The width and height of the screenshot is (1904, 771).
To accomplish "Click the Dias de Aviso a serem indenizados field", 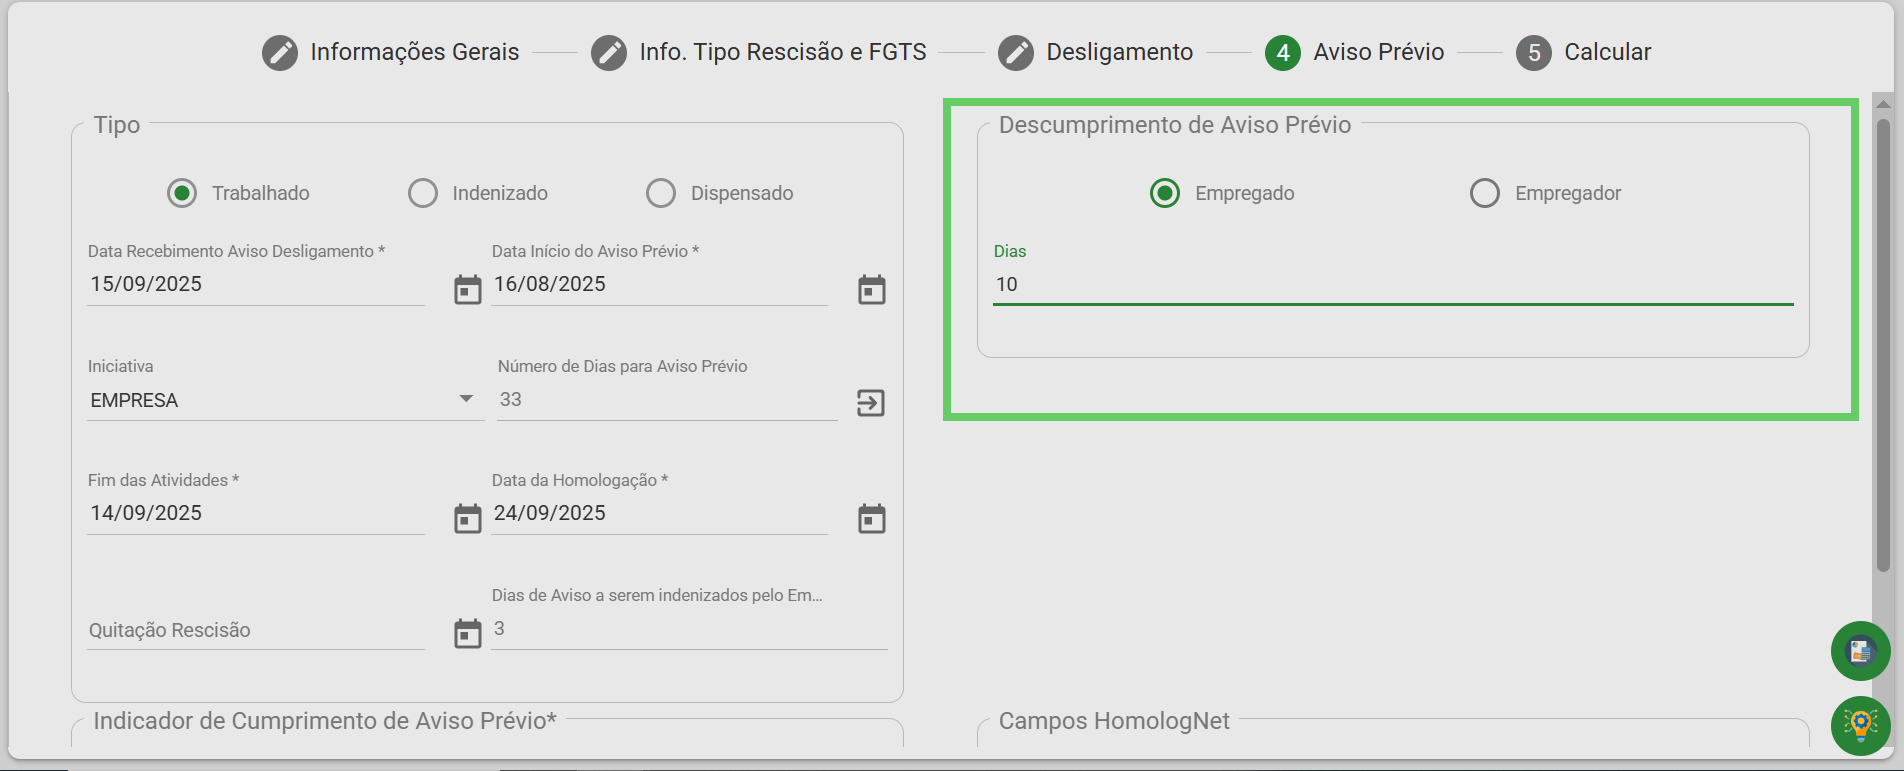I will (689, 629).
